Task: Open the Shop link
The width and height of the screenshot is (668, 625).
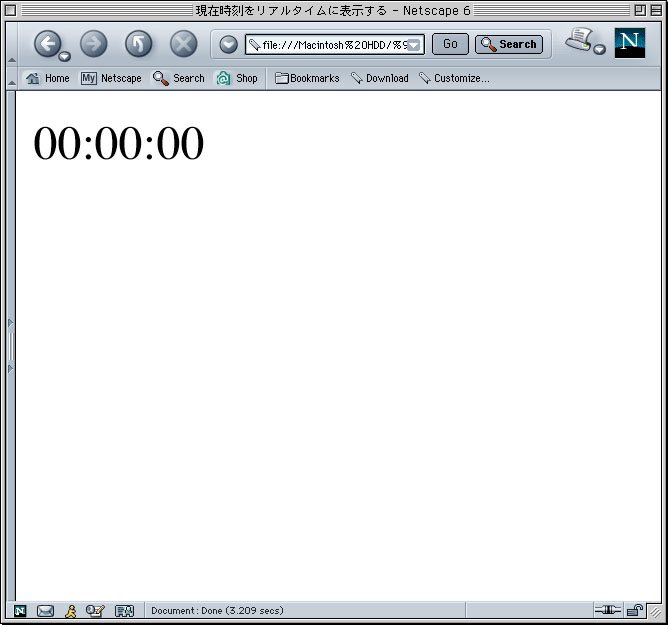Action: click(x=237, y=78)
